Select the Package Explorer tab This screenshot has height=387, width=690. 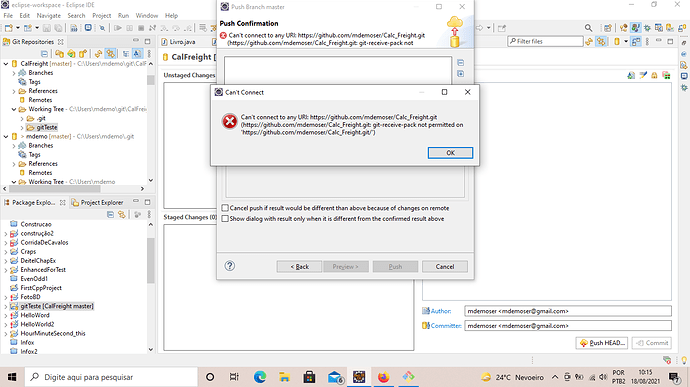pos(33,203)
